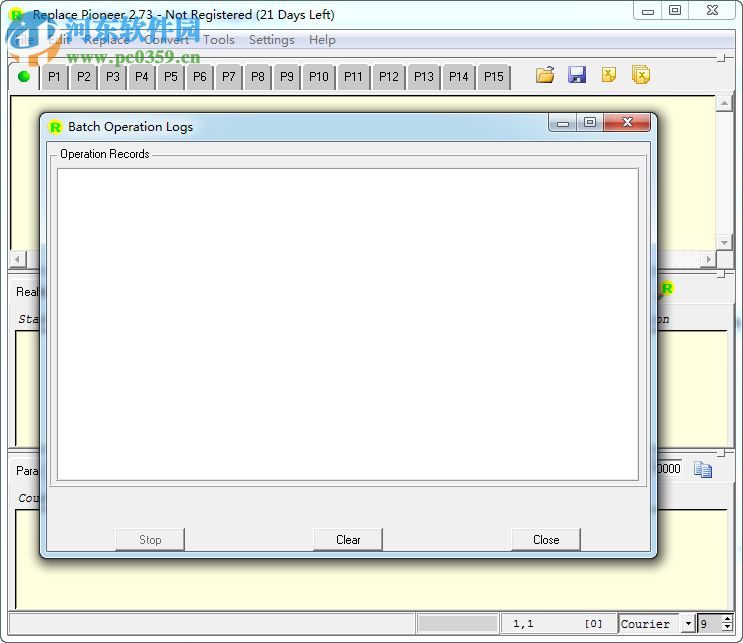Click the font size field showing 9
Viewport: 743px width, 643px height.
[710, 624]
